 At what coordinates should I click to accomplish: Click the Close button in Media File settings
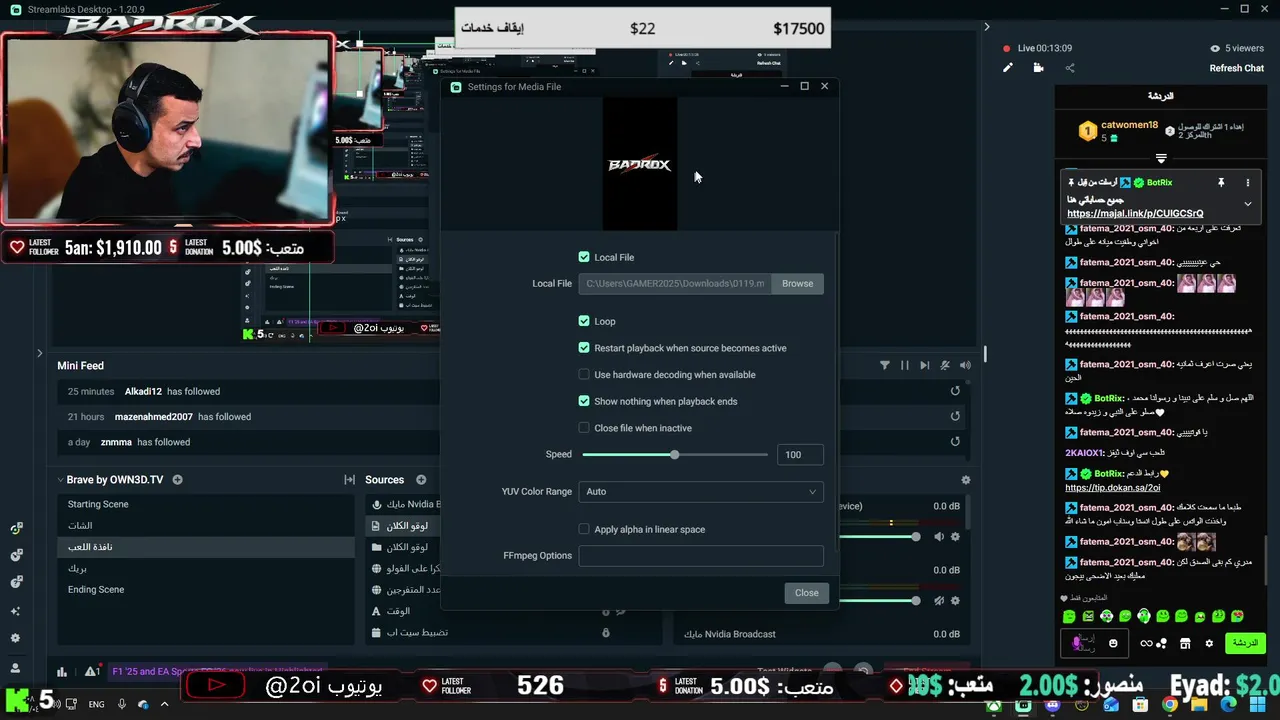click(806, 593)
